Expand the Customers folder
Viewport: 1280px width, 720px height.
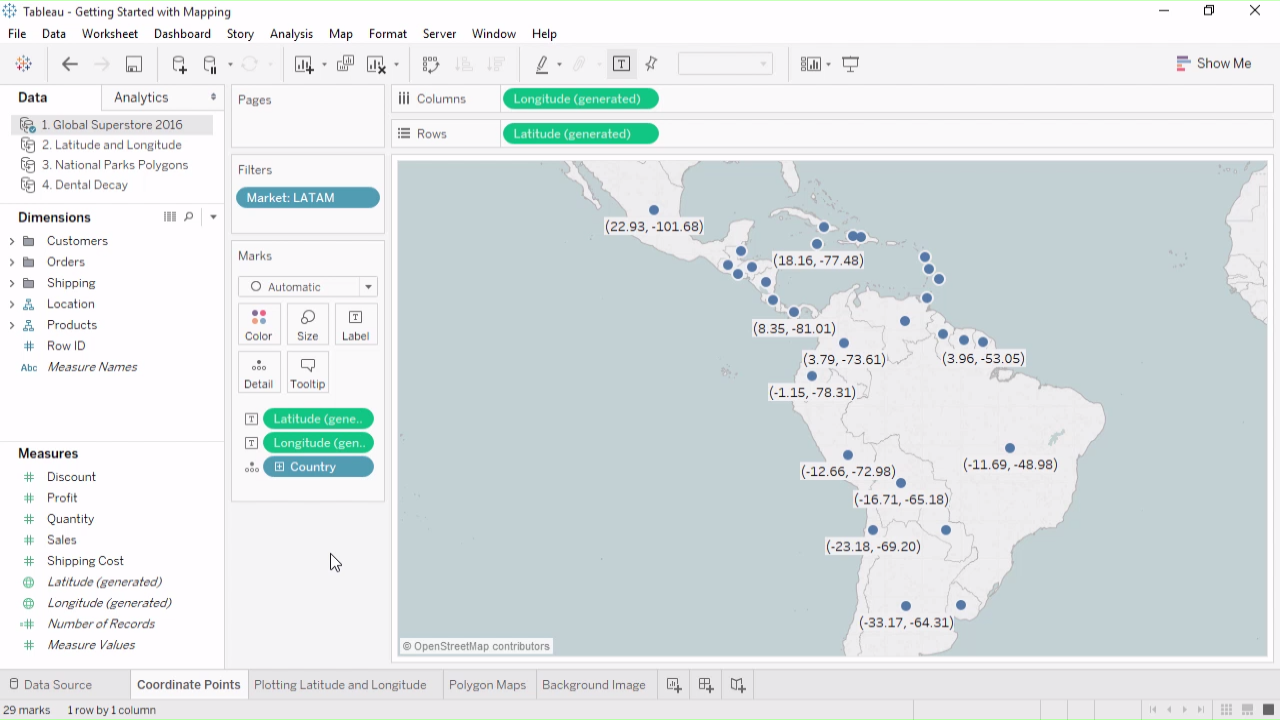(12, 241)
